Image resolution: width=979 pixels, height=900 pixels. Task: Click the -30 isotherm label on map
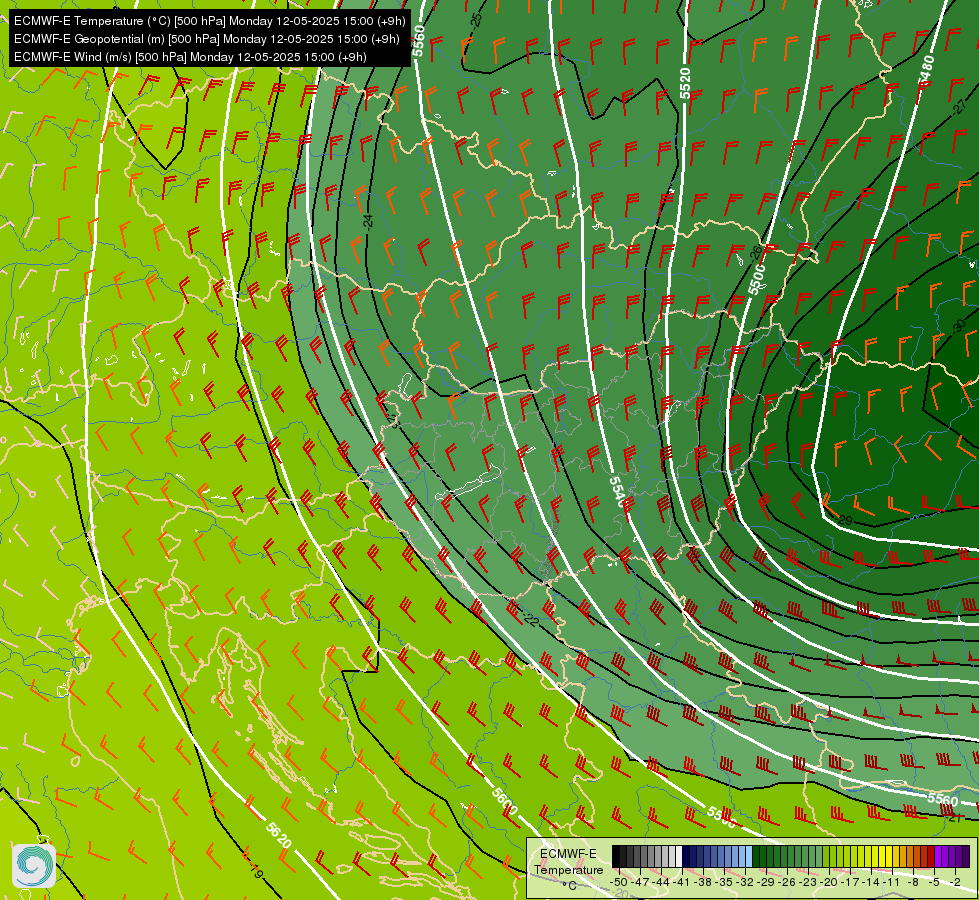[959, 325]
